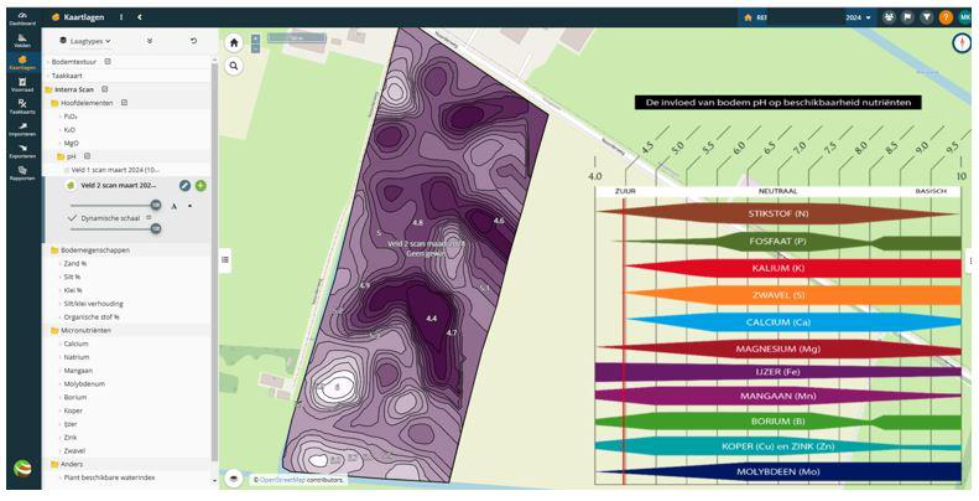
Task: Click the OpenStreetMap attribution link
Action: tap(283, 480)
